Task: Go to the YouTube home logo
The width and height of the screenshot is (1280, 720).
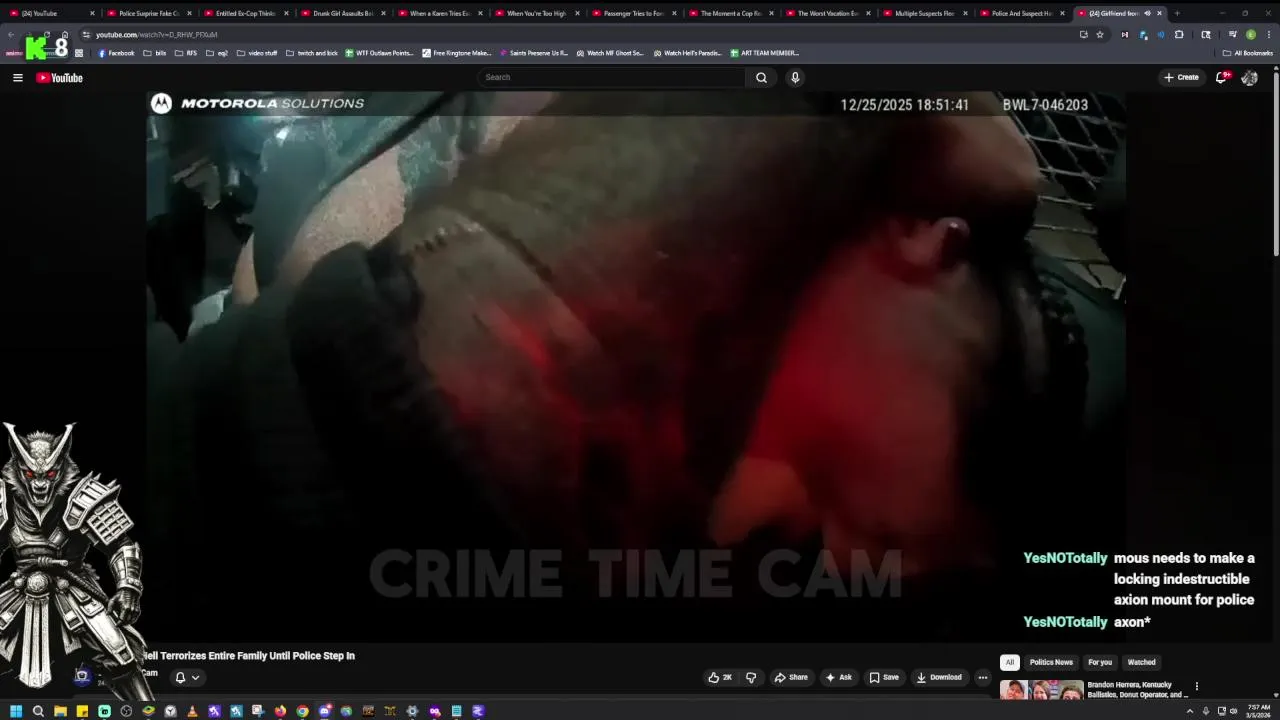Action: coord(60,77)
